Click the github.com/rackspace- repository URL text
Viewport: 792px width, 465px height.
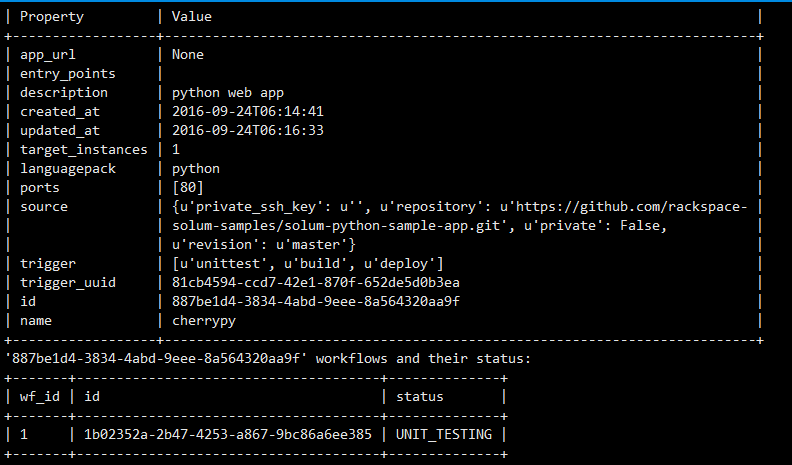[631, 207]
